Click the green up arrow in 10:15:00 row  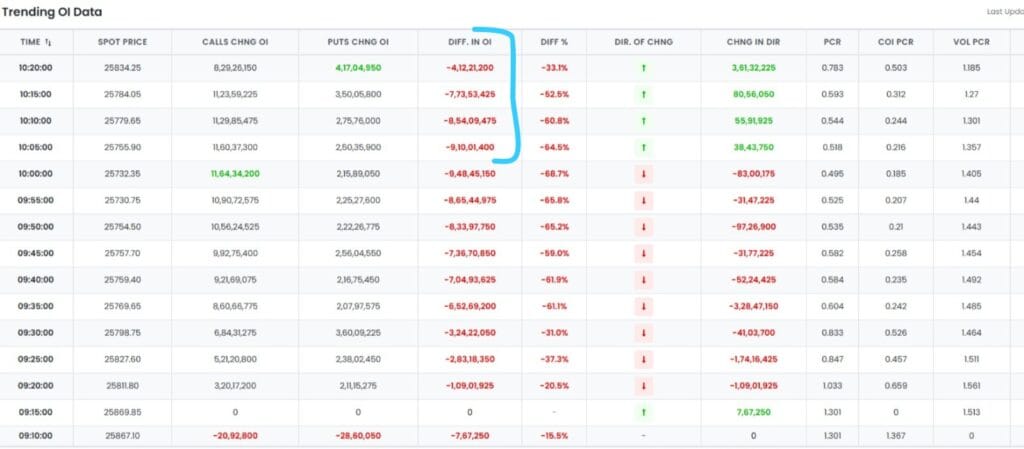644,95
